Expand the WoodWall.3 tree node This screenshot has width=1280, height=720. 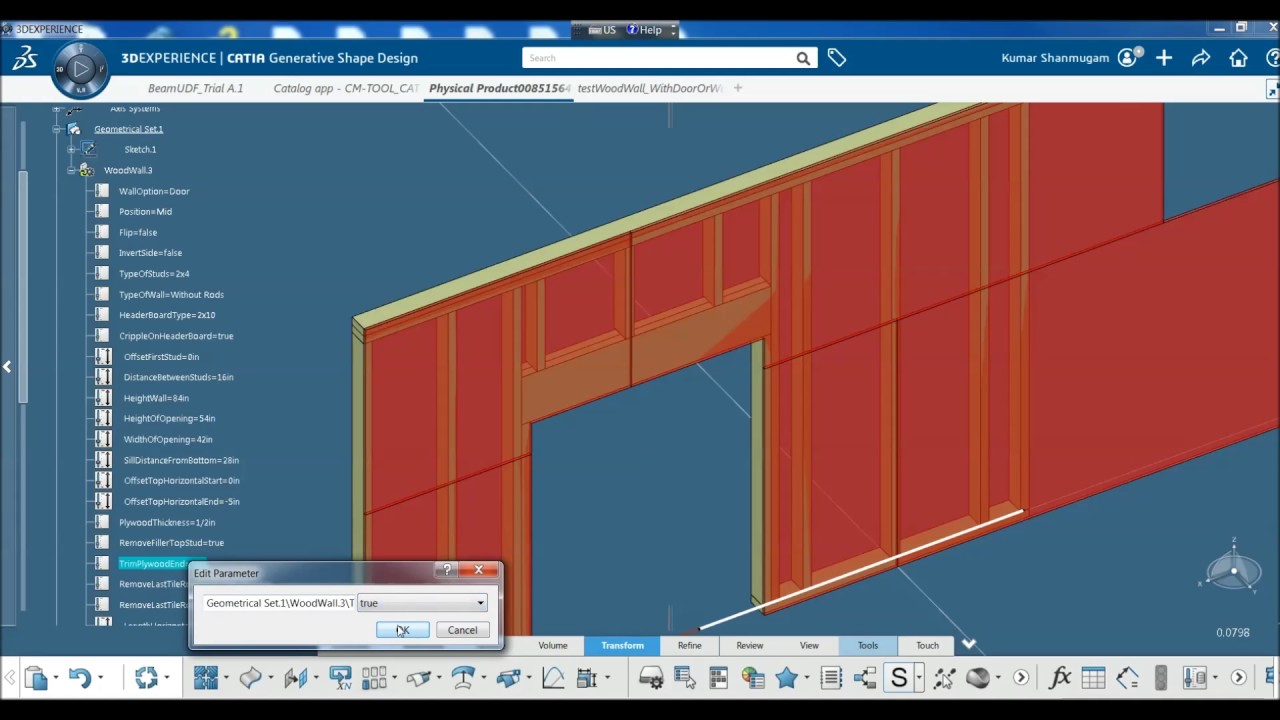(x=72, y=170)
